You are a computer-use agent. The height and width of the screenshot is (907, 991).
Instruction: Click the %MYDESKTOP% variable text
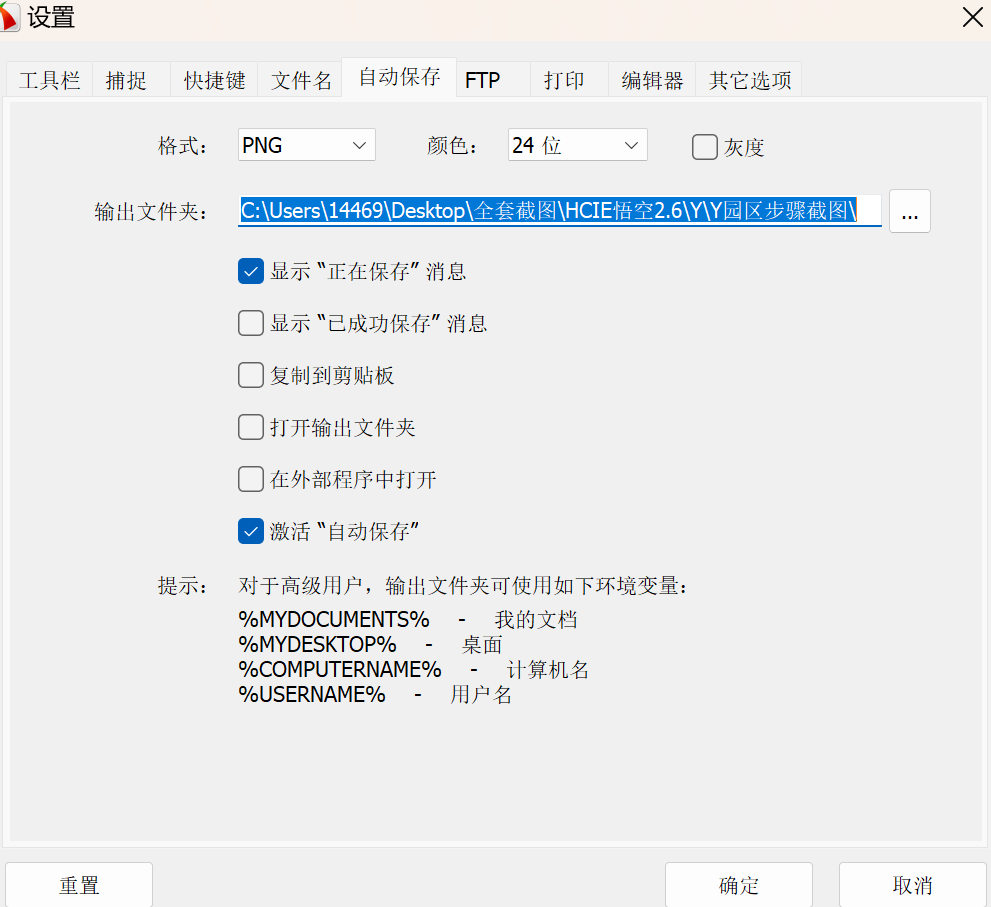click(317, 644)
